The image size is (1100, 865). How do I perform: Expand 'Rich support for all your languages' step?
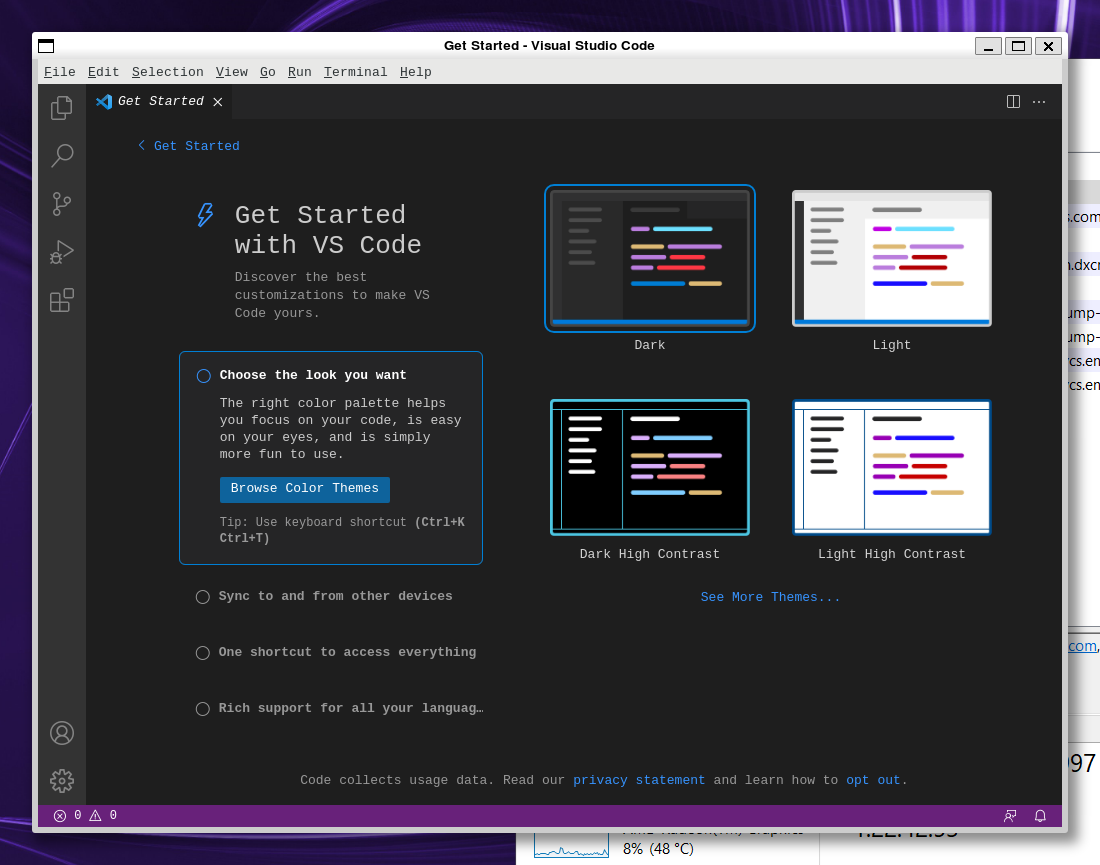click(350, 708)
